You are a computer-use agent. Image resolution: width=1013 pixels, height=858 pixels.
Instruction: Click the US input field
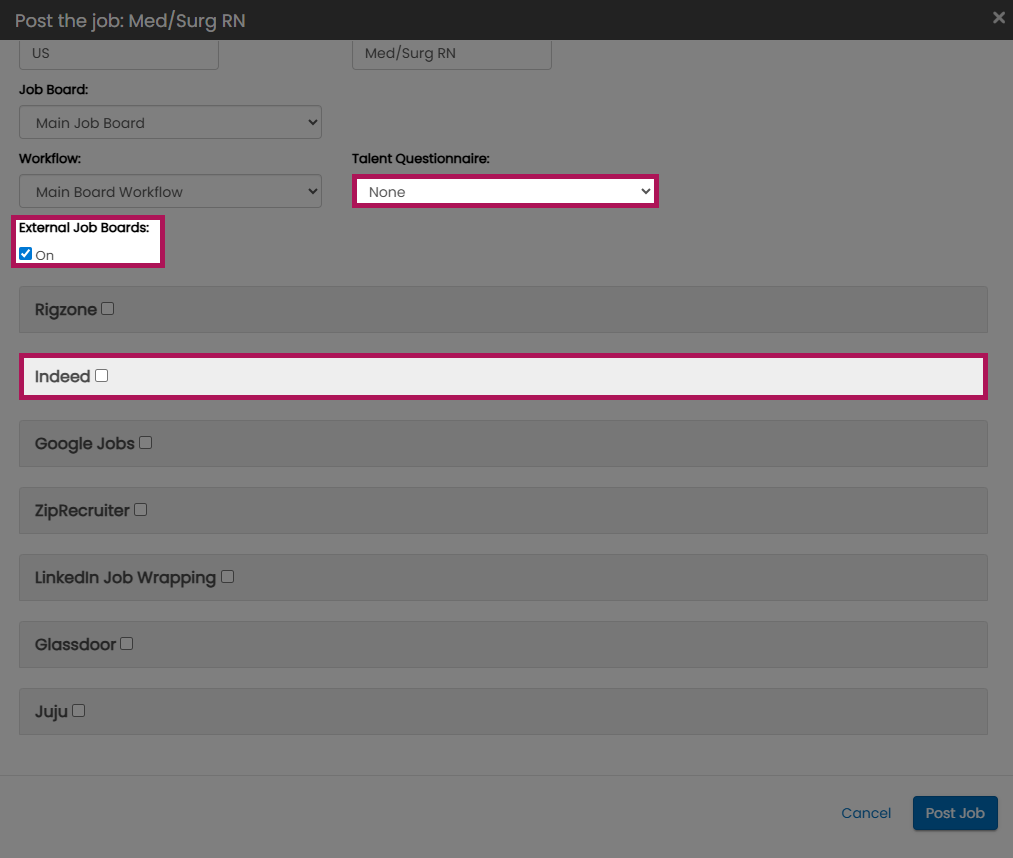click(x=119, y=54)
